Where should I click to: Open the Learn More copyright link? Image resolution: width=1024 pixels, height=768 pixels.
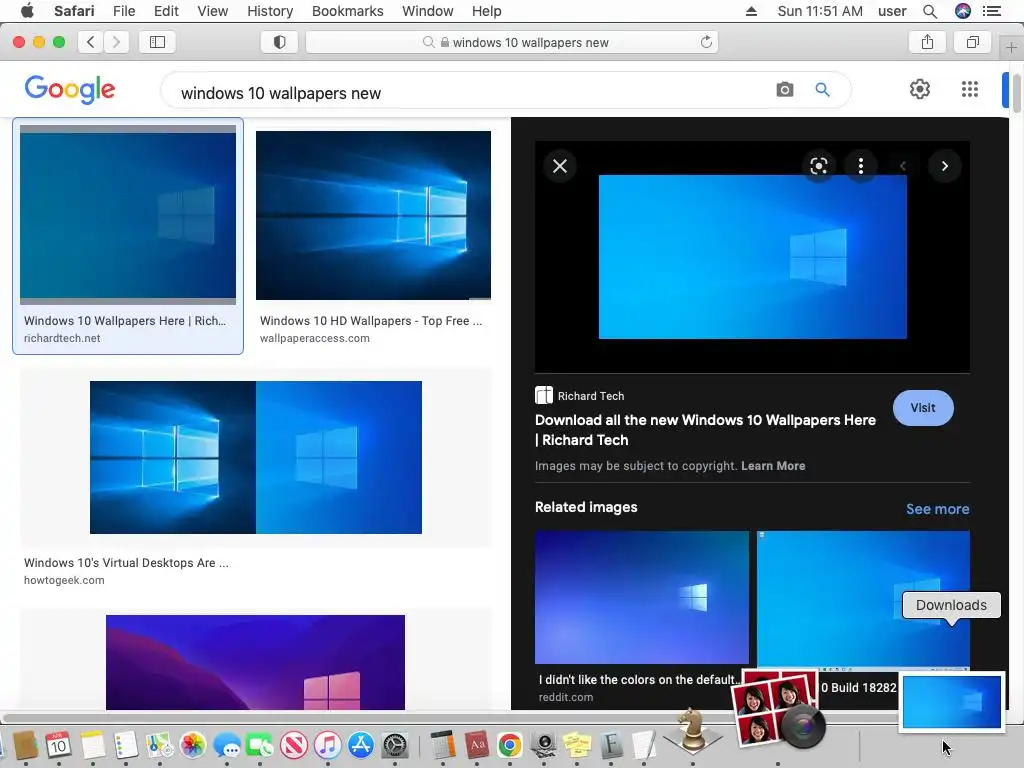coord(773,466)
